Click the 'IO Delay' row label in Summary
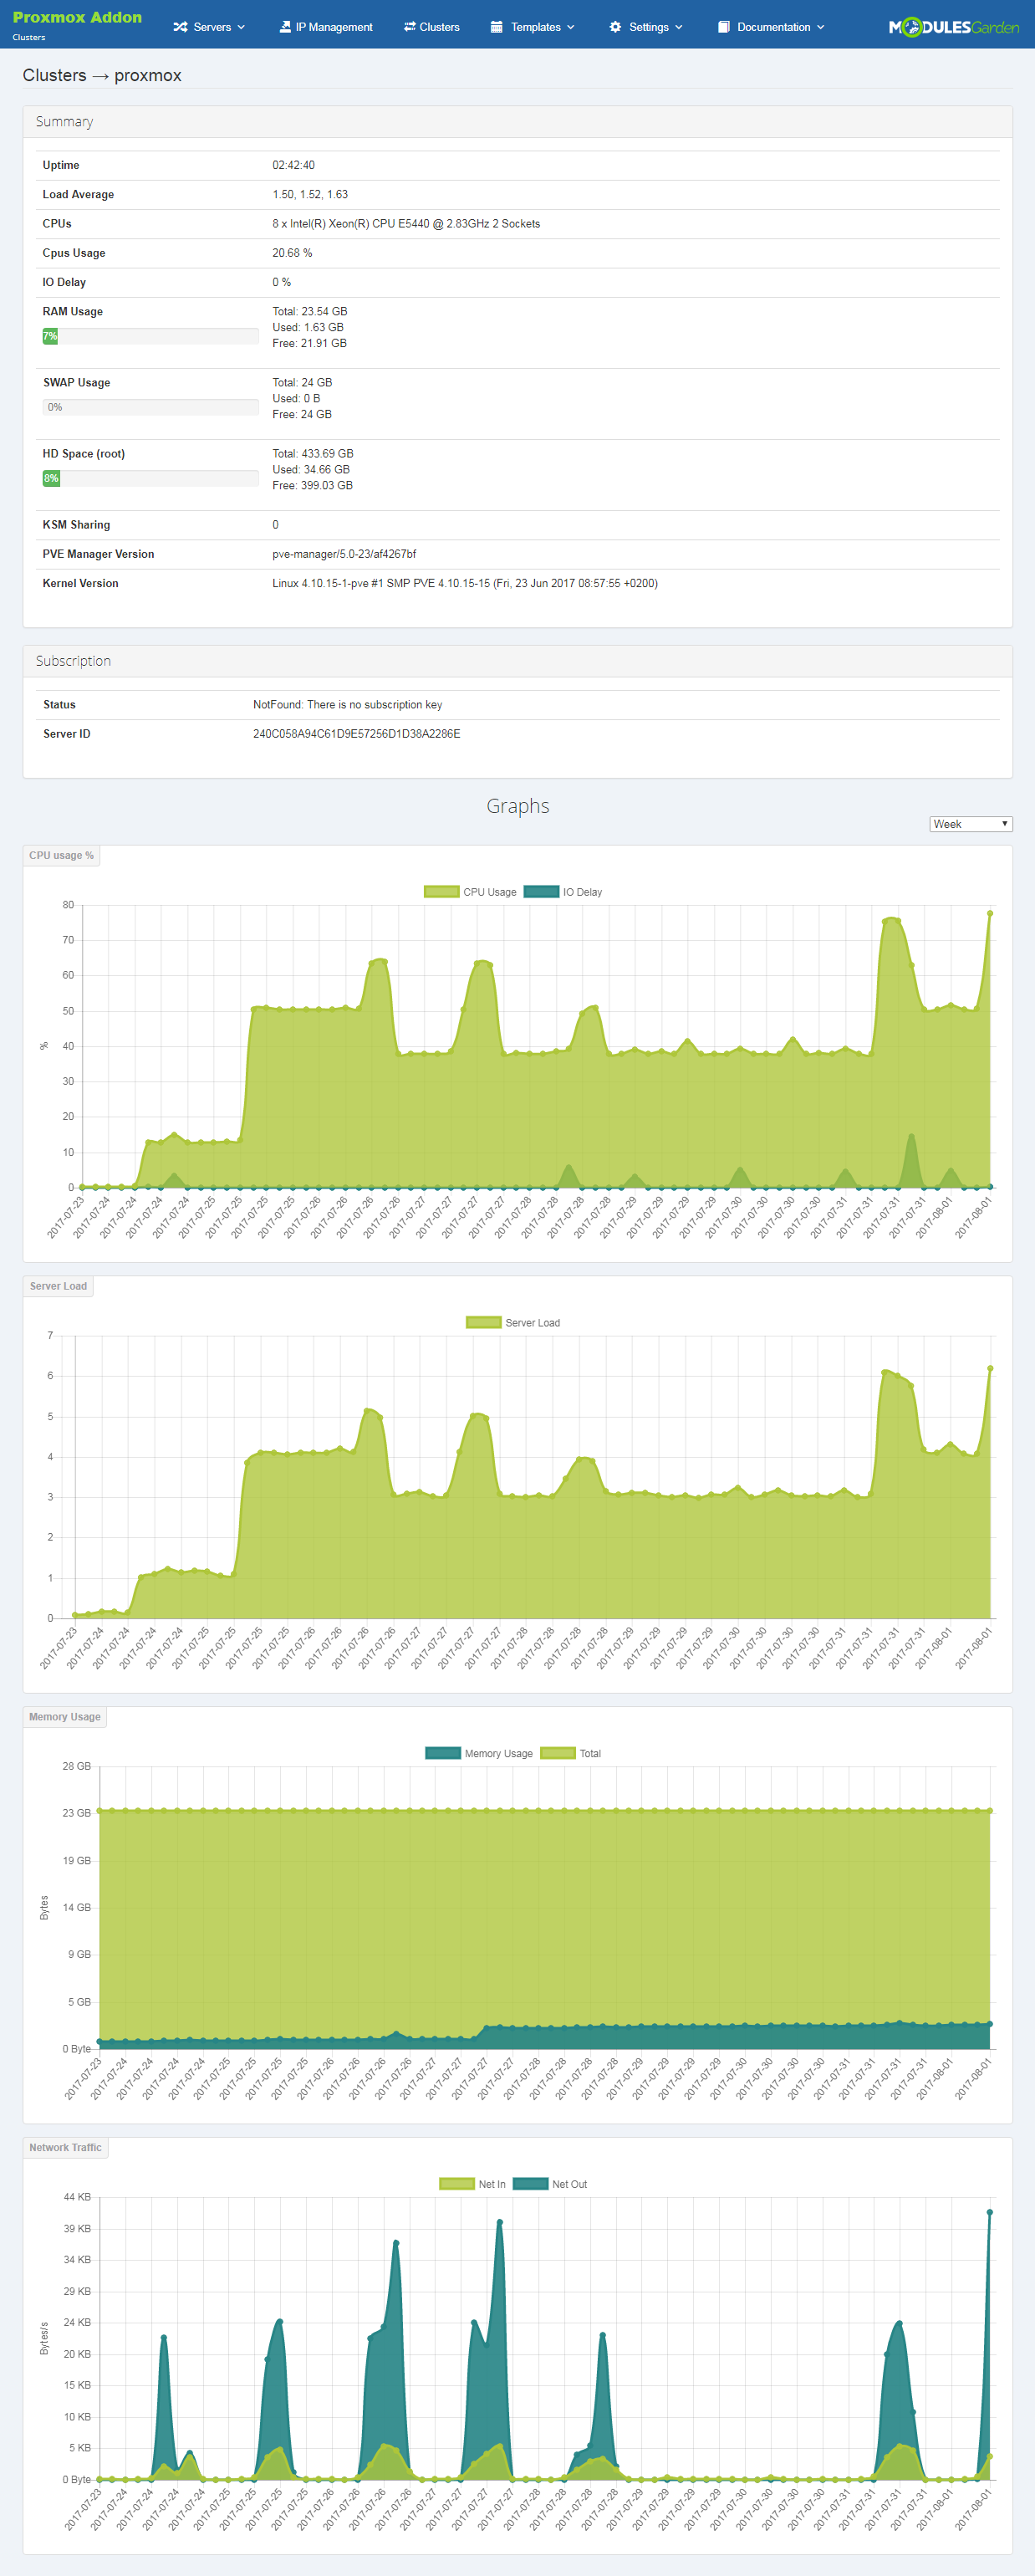 pyautogui.click(x=64, y=282)
